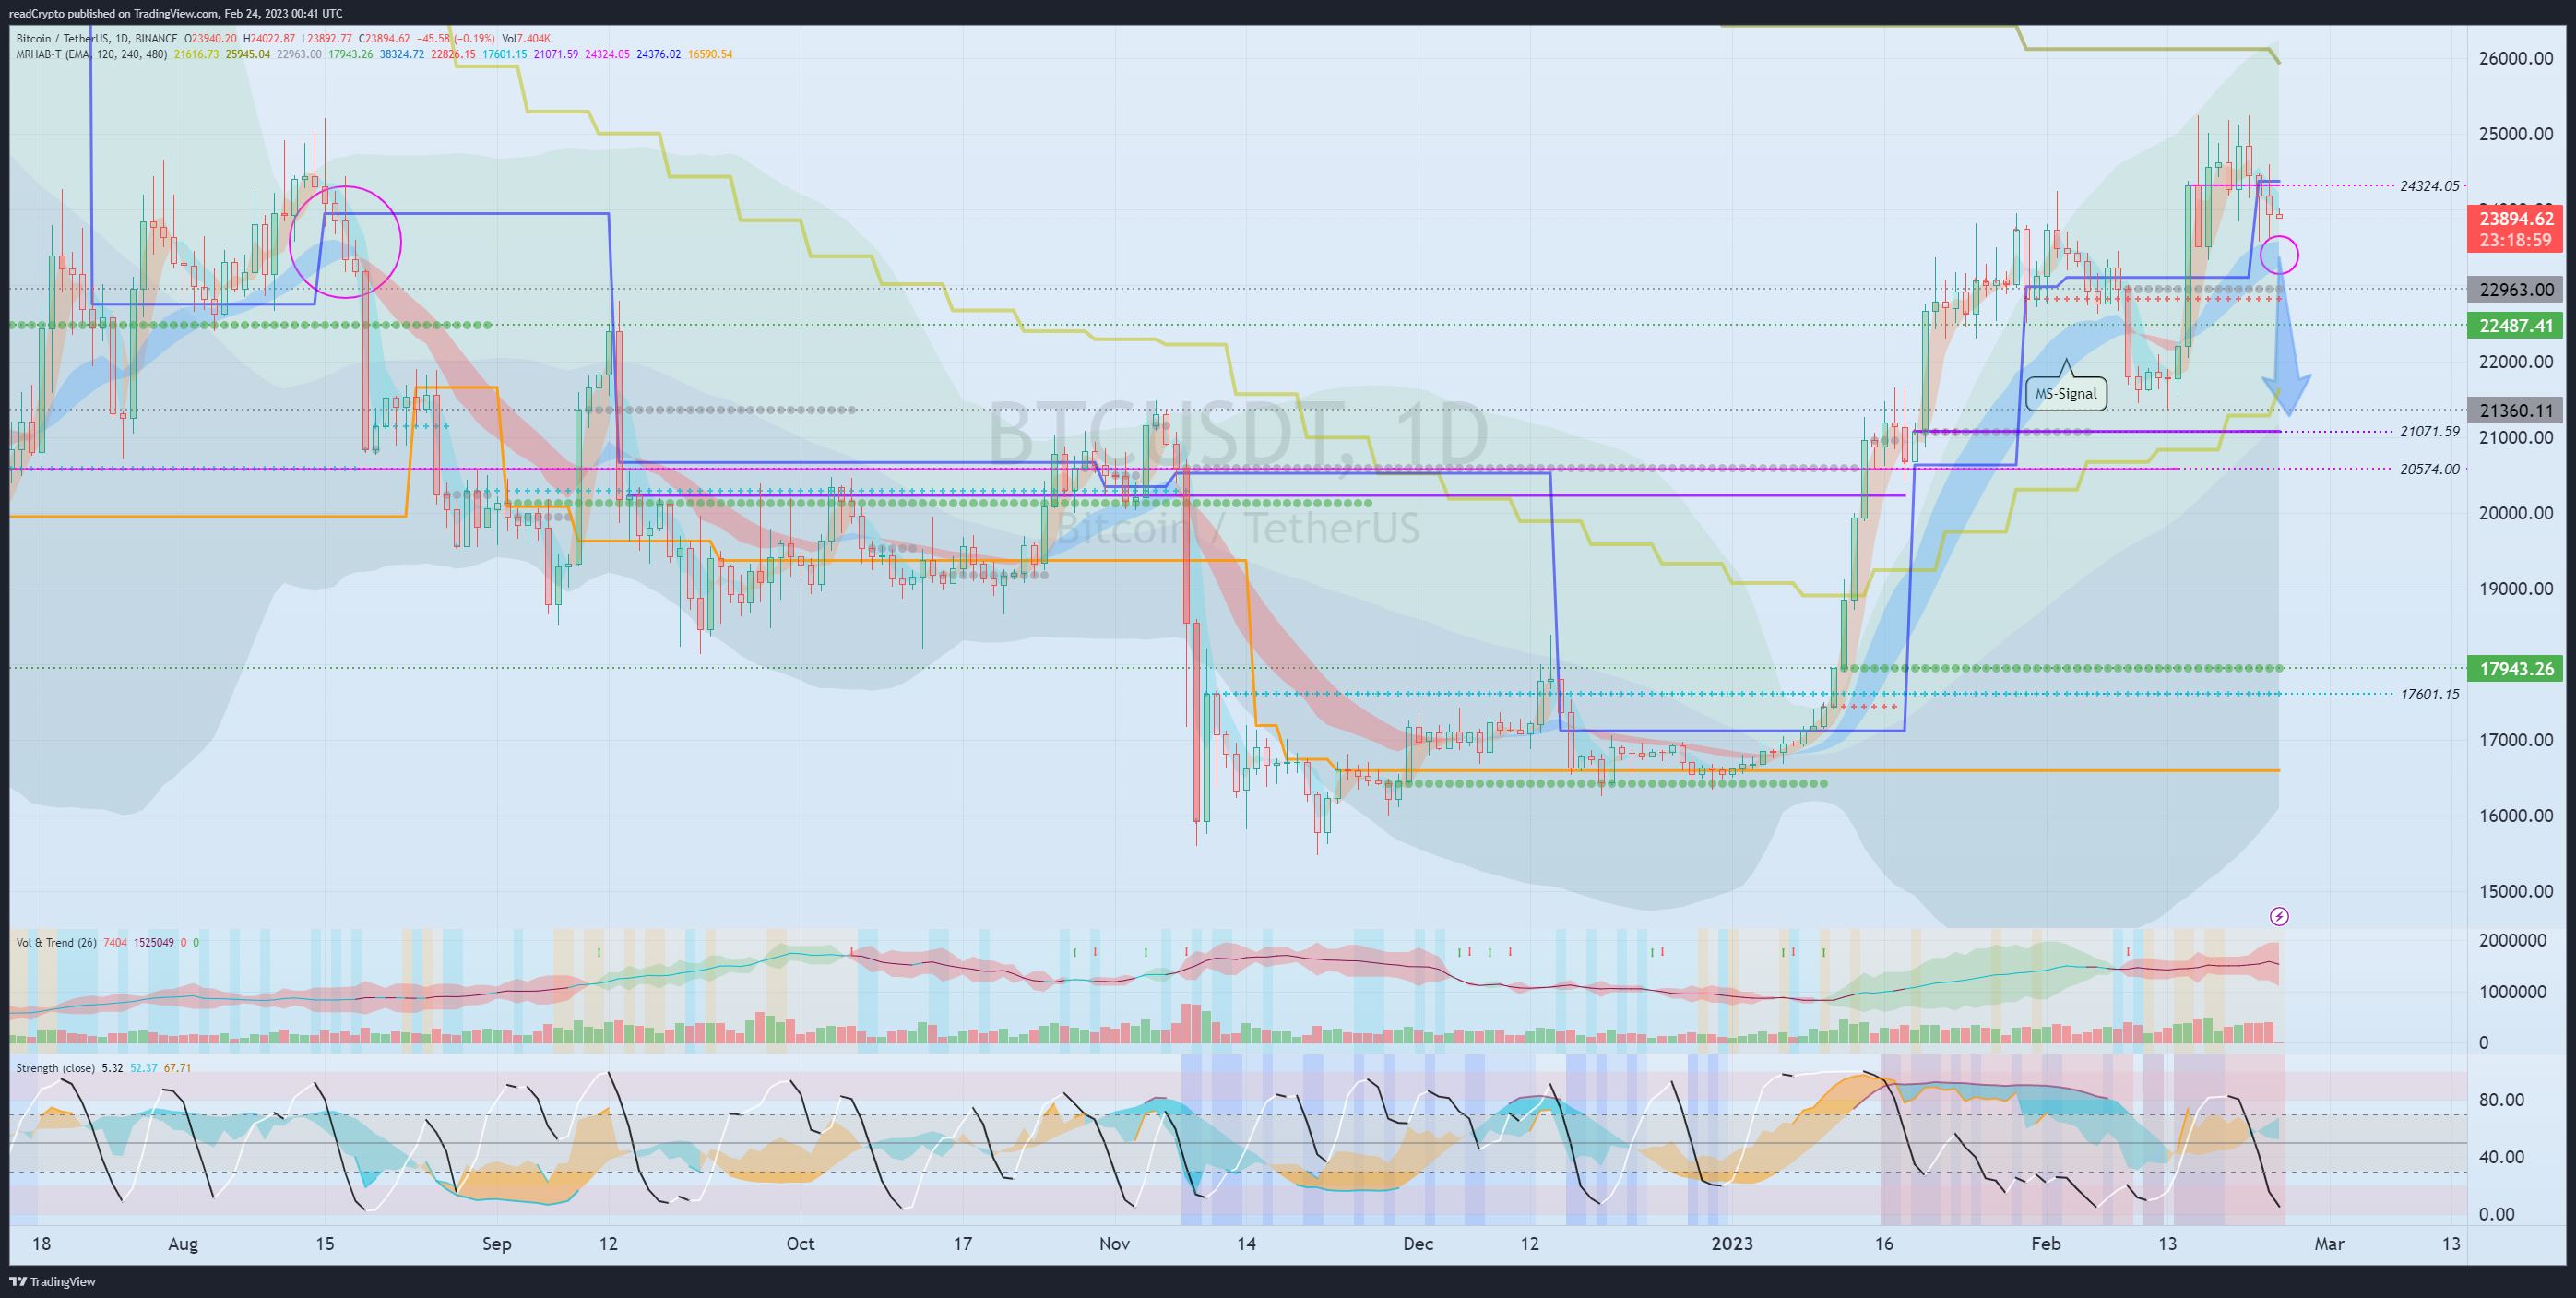Click the 25000.00 price scale label
This screenshot has width=2576, height=1298.
[2516, 134]
